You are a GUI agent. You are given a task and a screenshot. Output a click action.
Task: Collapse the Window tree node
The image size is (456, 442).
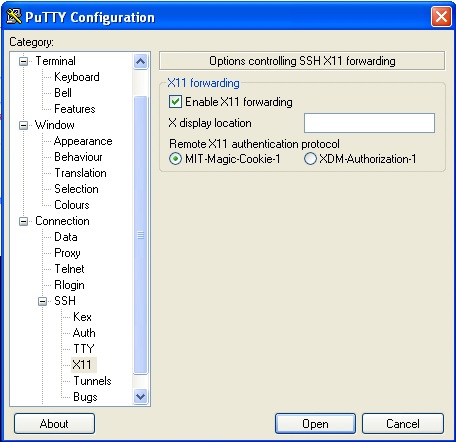[23, 125]
